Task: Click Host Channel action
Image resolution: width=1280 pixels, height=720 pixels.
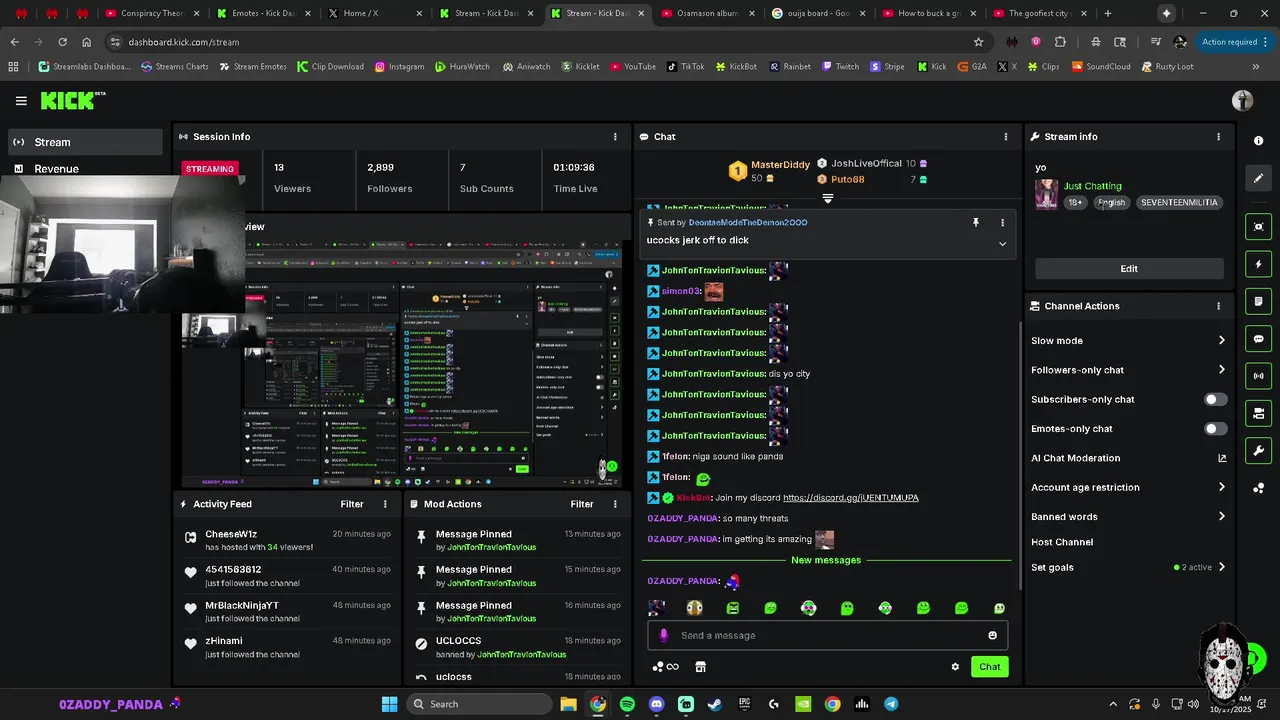Action: [1062, 542]
